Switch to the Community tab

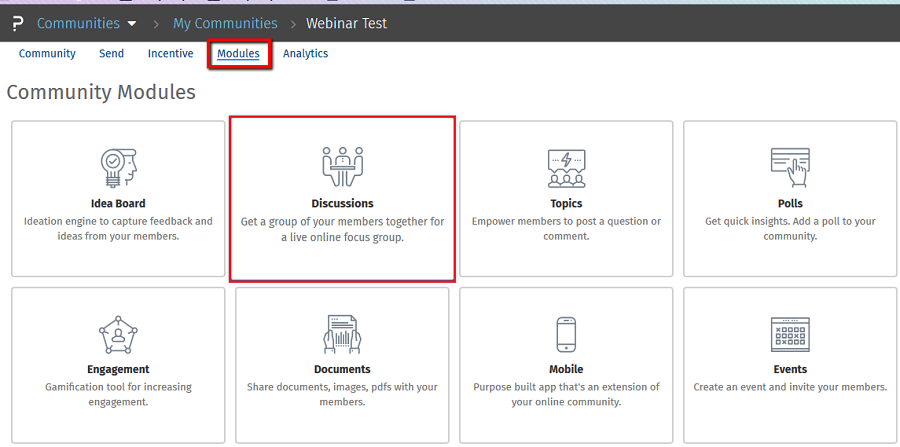pyautogui.click(x=47, y=53)
